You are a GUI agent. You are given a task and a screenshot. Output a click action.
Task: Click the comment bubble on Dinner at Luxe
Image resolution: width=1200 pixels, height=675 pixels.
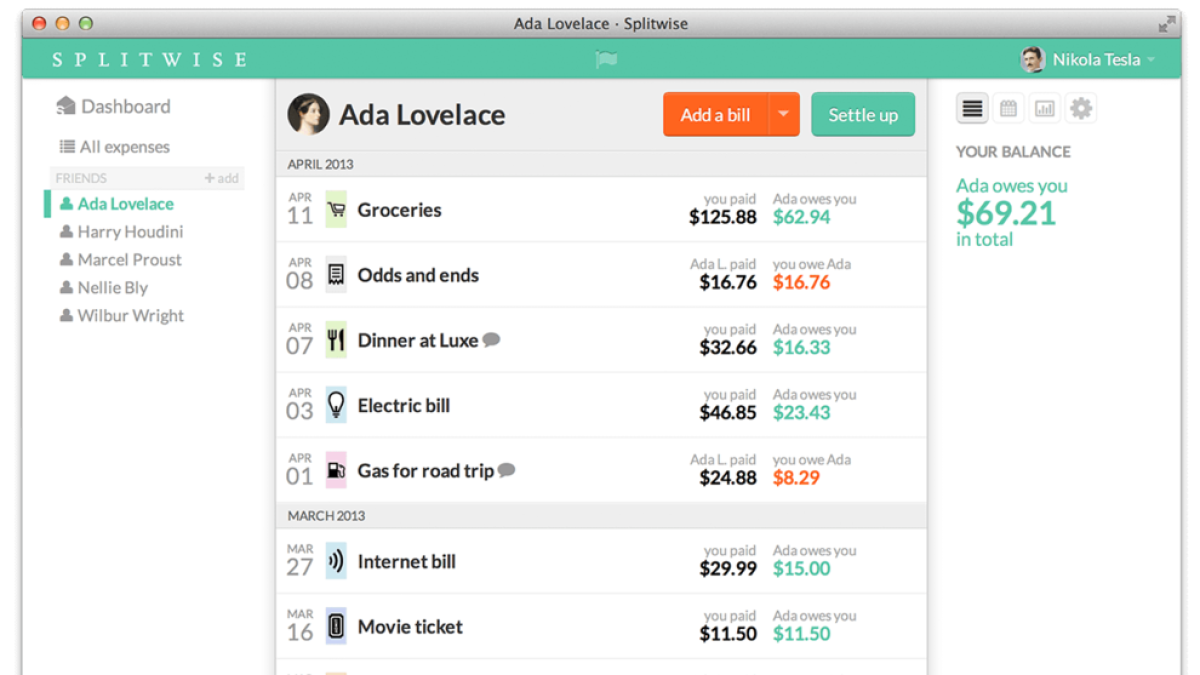tap(491, 340)
